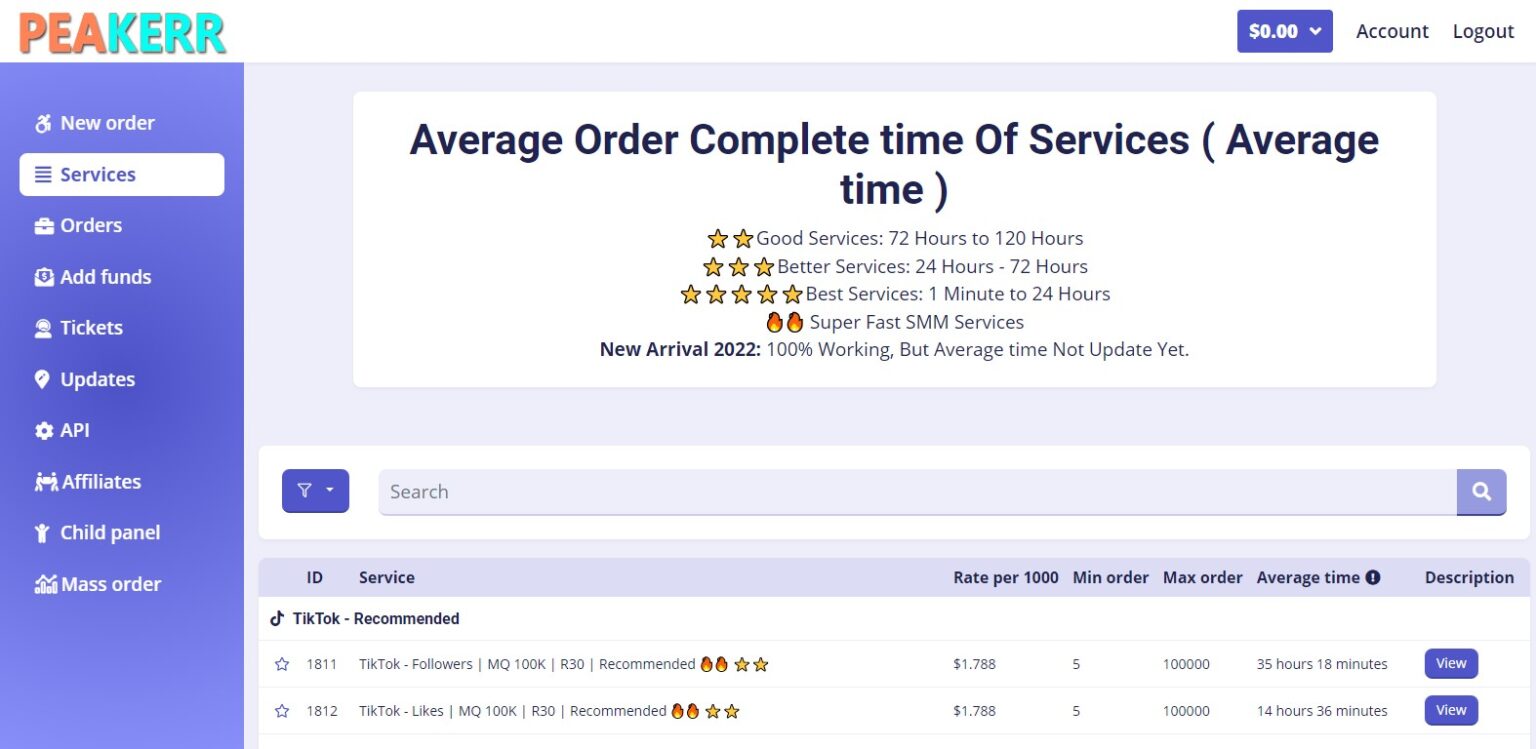Click the search magnifier icon button
This screenshot has height=749, width=1536.
click(1481, 492)
